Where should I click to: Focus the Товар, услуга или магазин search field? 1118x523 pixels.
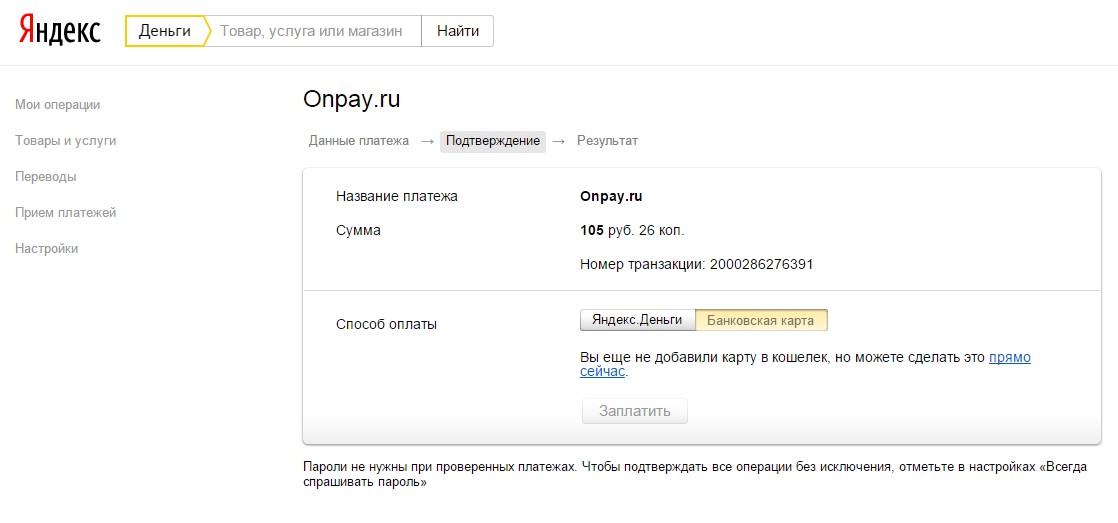pyautogui.click(x=312, y=31)
